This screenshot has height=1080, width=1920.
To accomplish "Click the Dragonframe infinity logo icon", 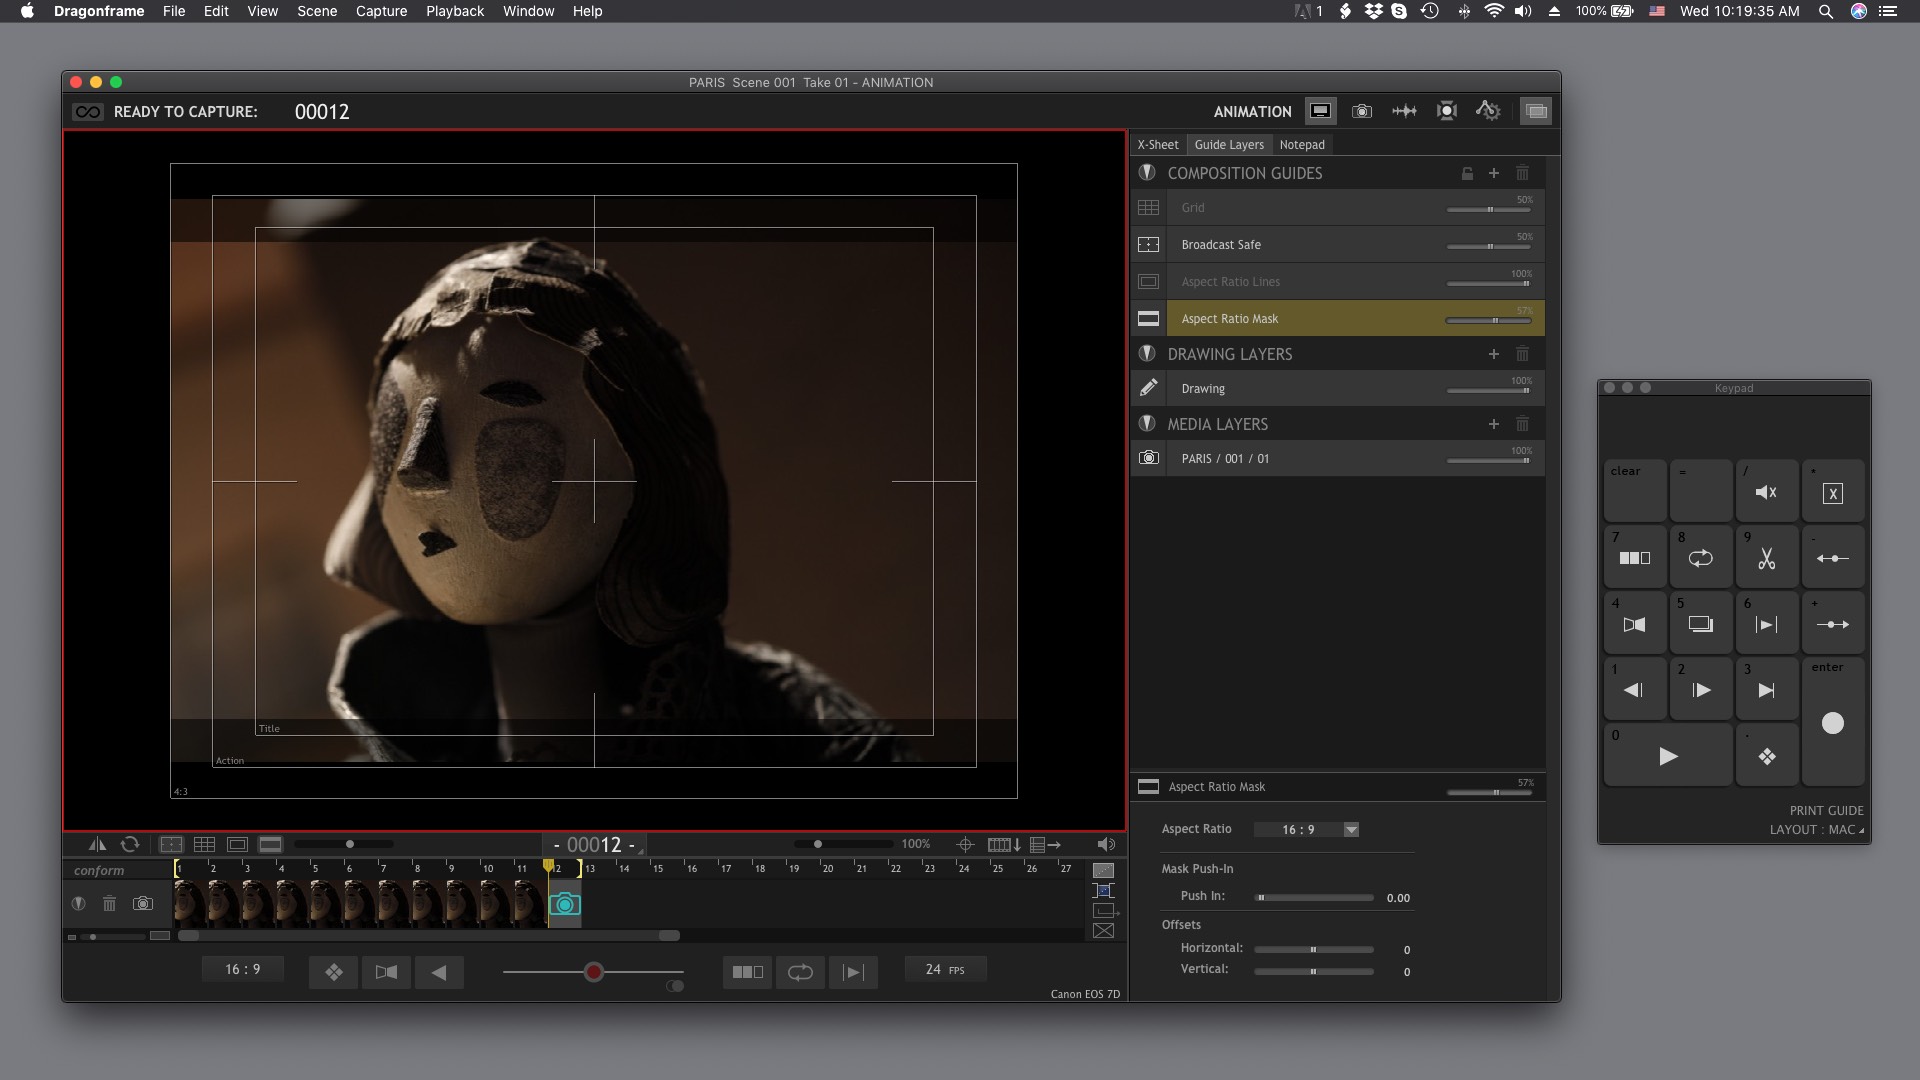I will (88, 112).
